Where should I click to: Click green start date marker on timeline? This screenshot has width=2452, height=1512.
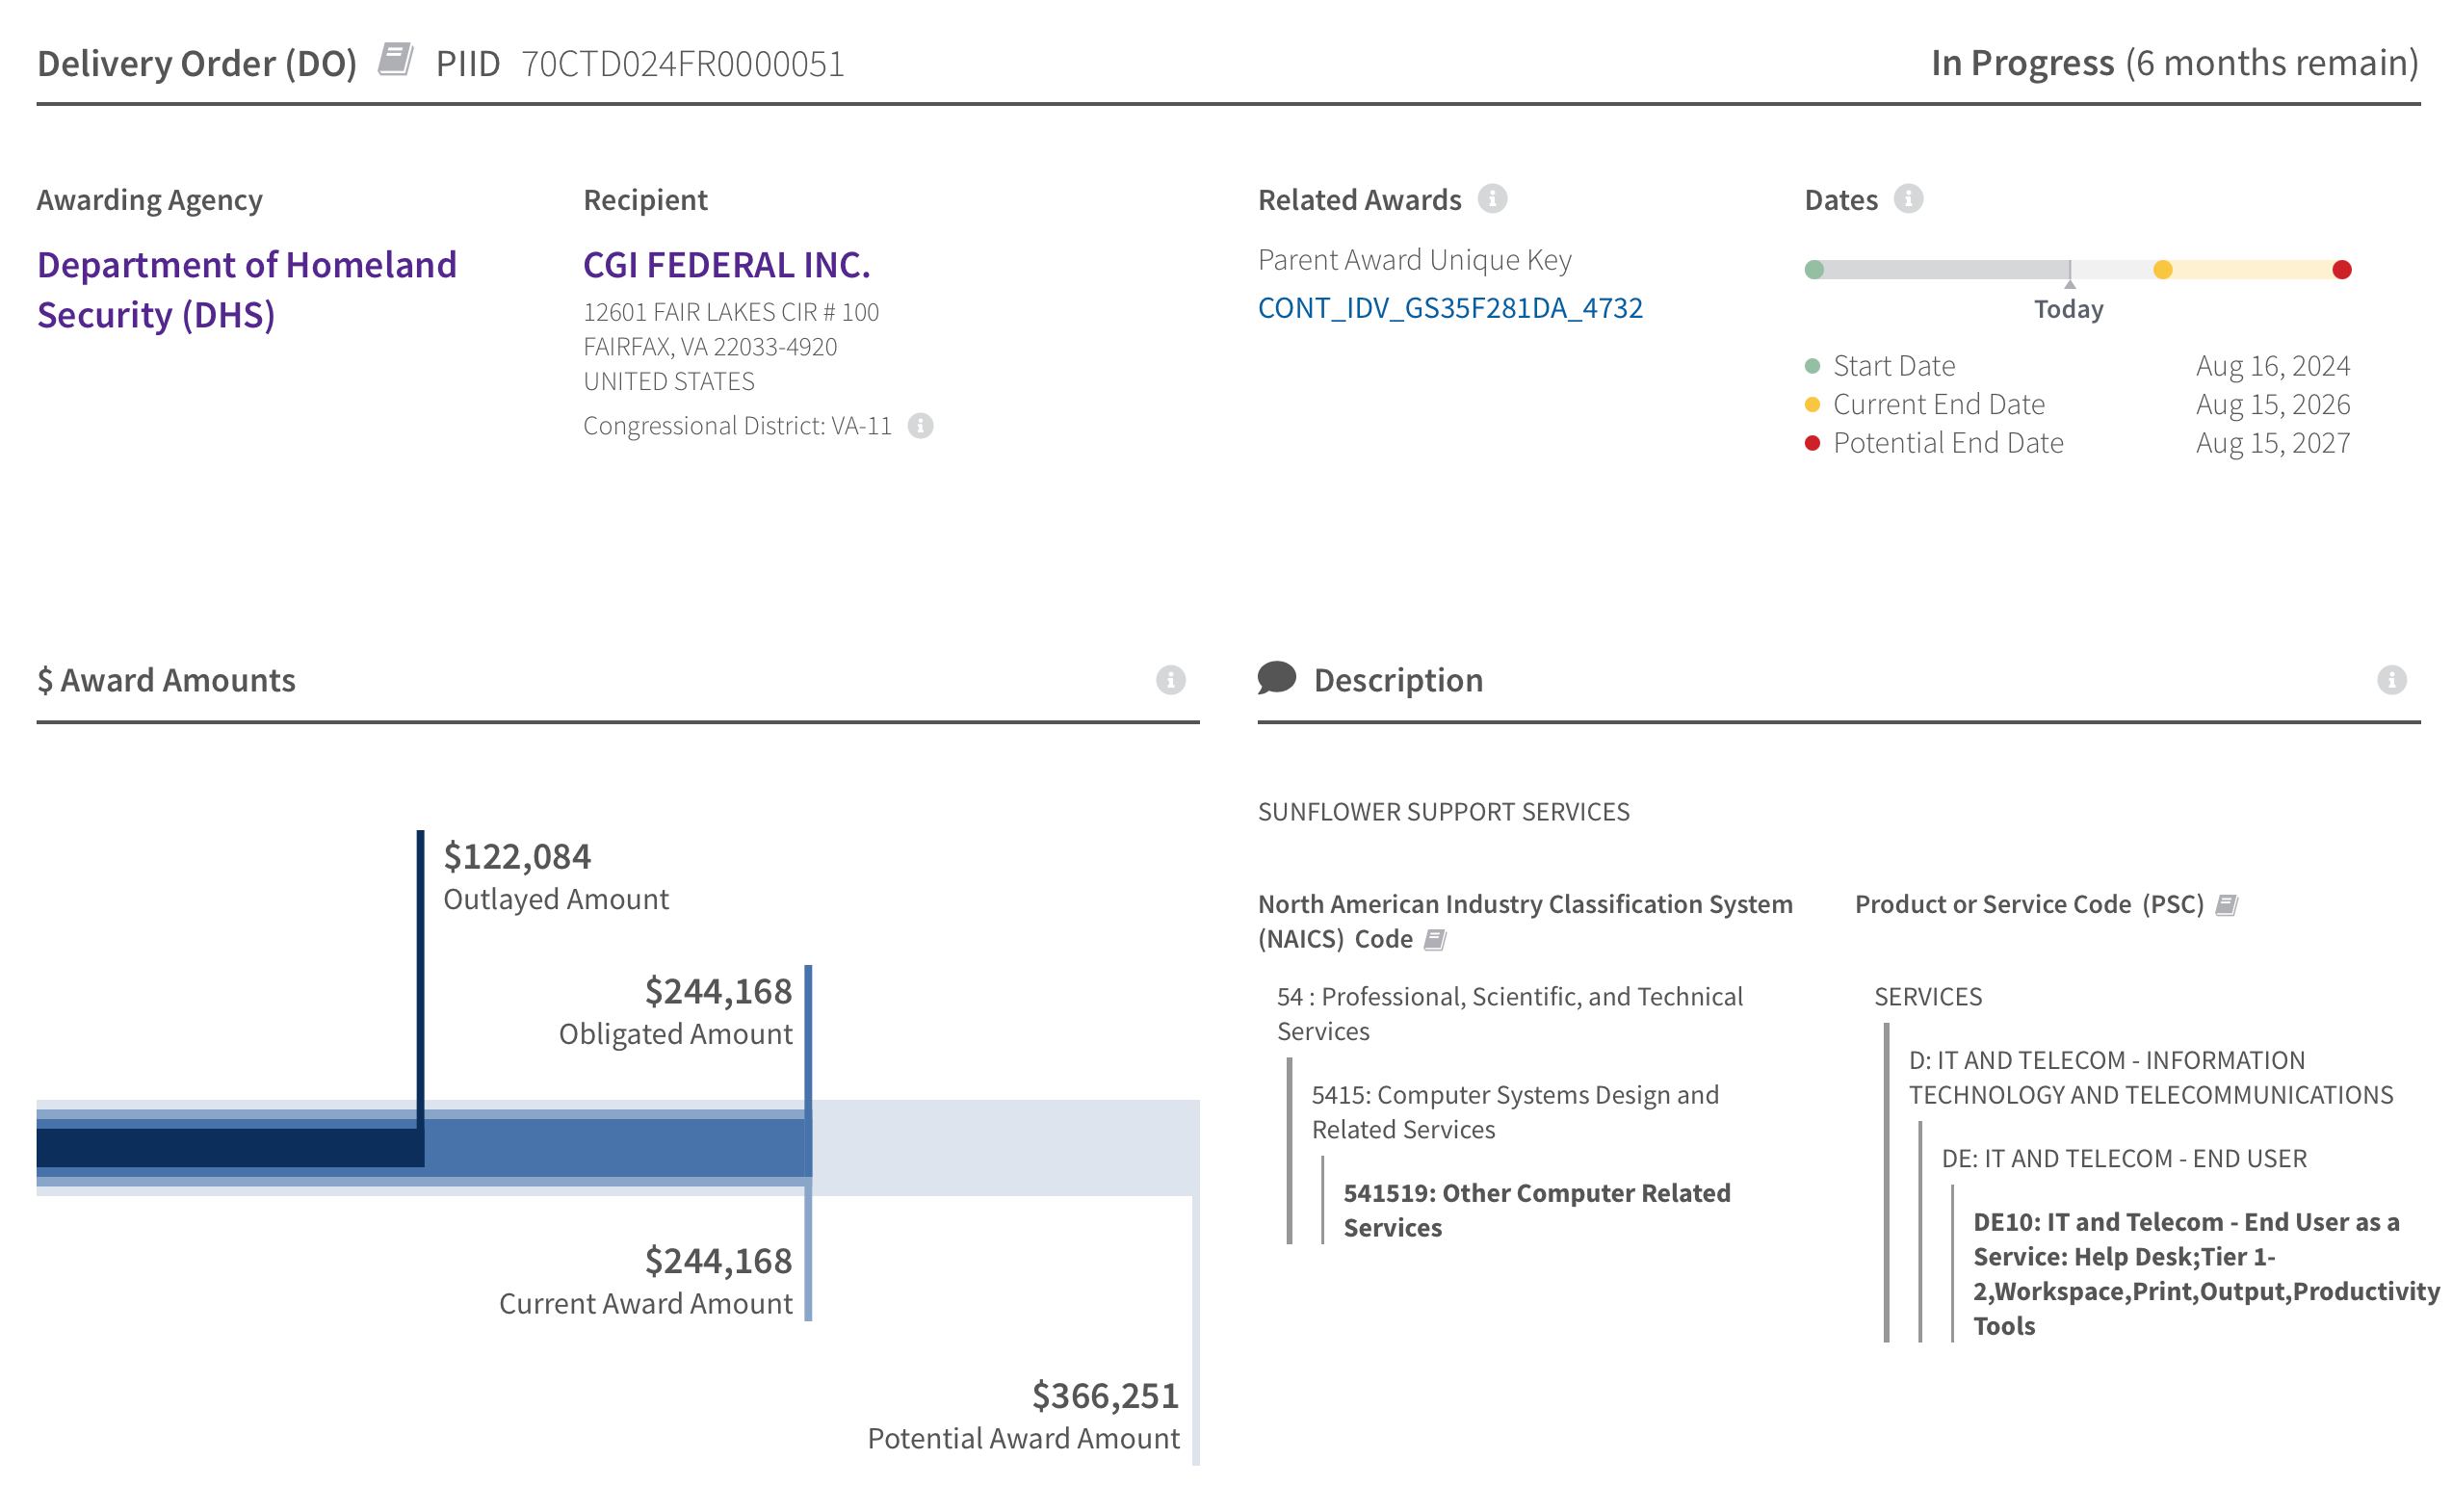[1814, 270]
